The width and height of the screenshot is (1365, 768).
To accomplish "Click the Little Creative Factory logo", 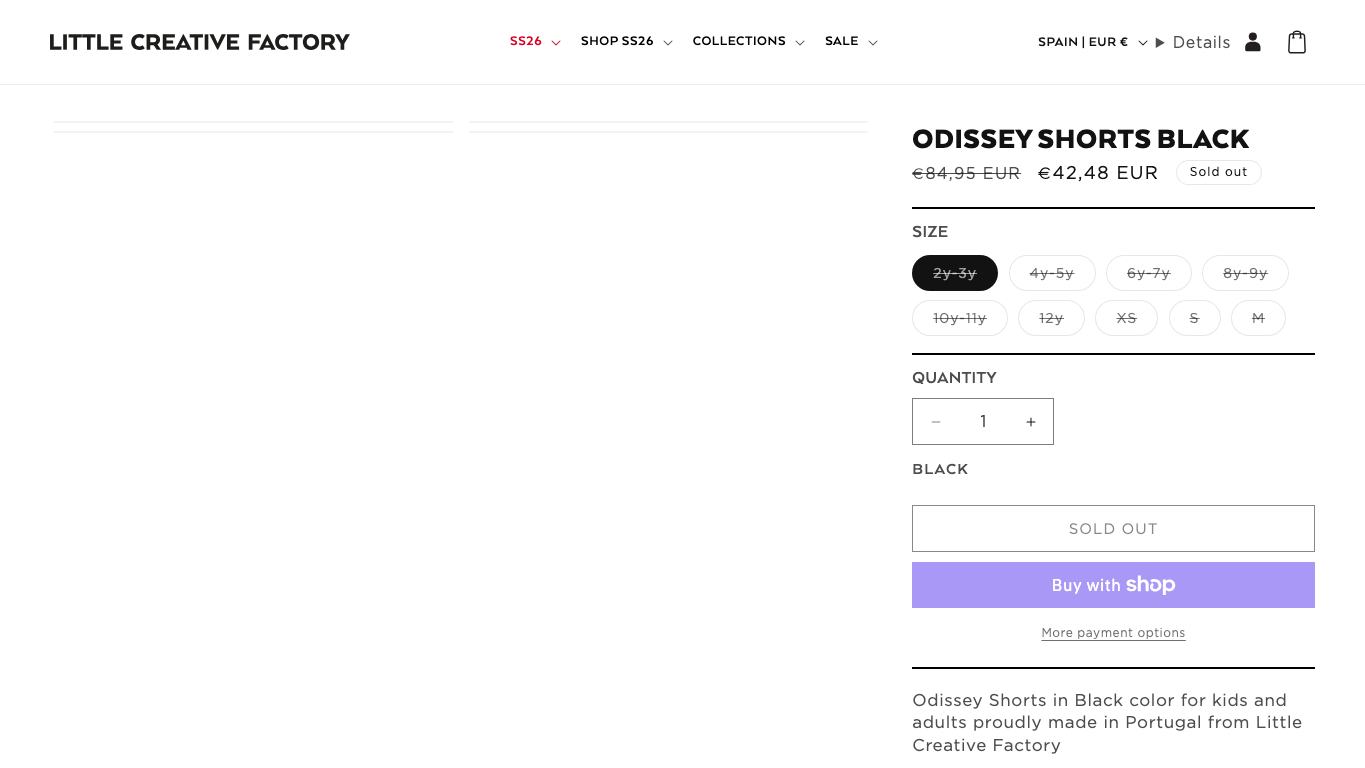I will pos(200,42).
